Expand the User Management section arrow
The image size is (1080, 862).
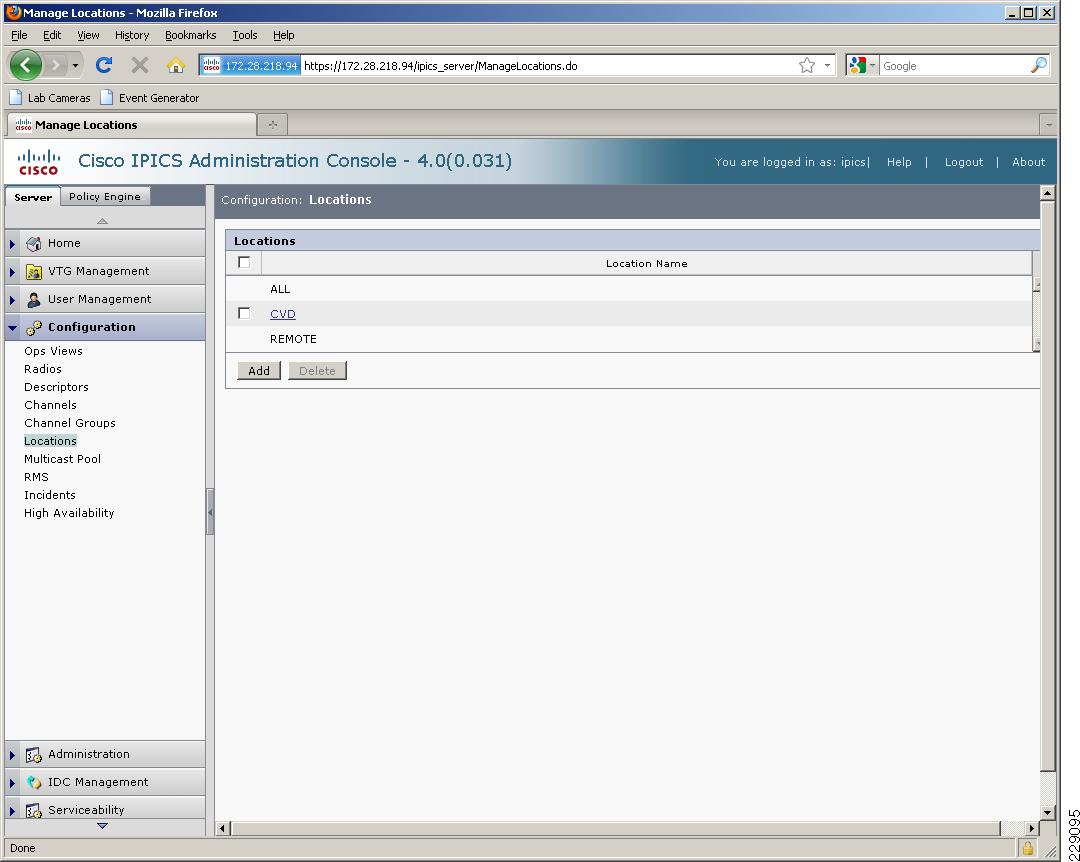[x=12, y=300]
